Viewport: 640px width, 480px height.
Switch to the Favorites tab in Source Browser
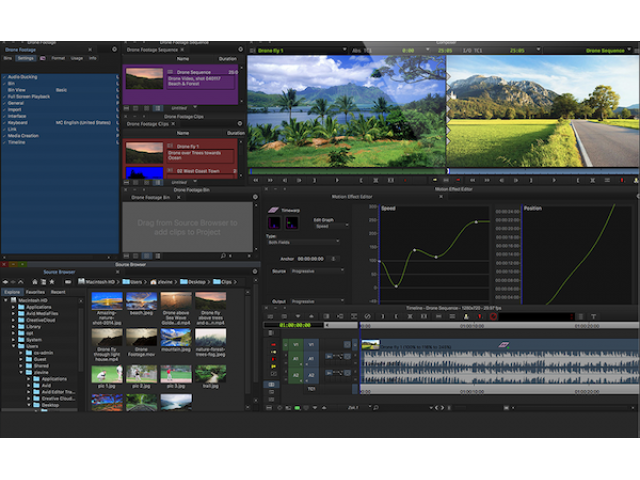click(x=35, y=292)
